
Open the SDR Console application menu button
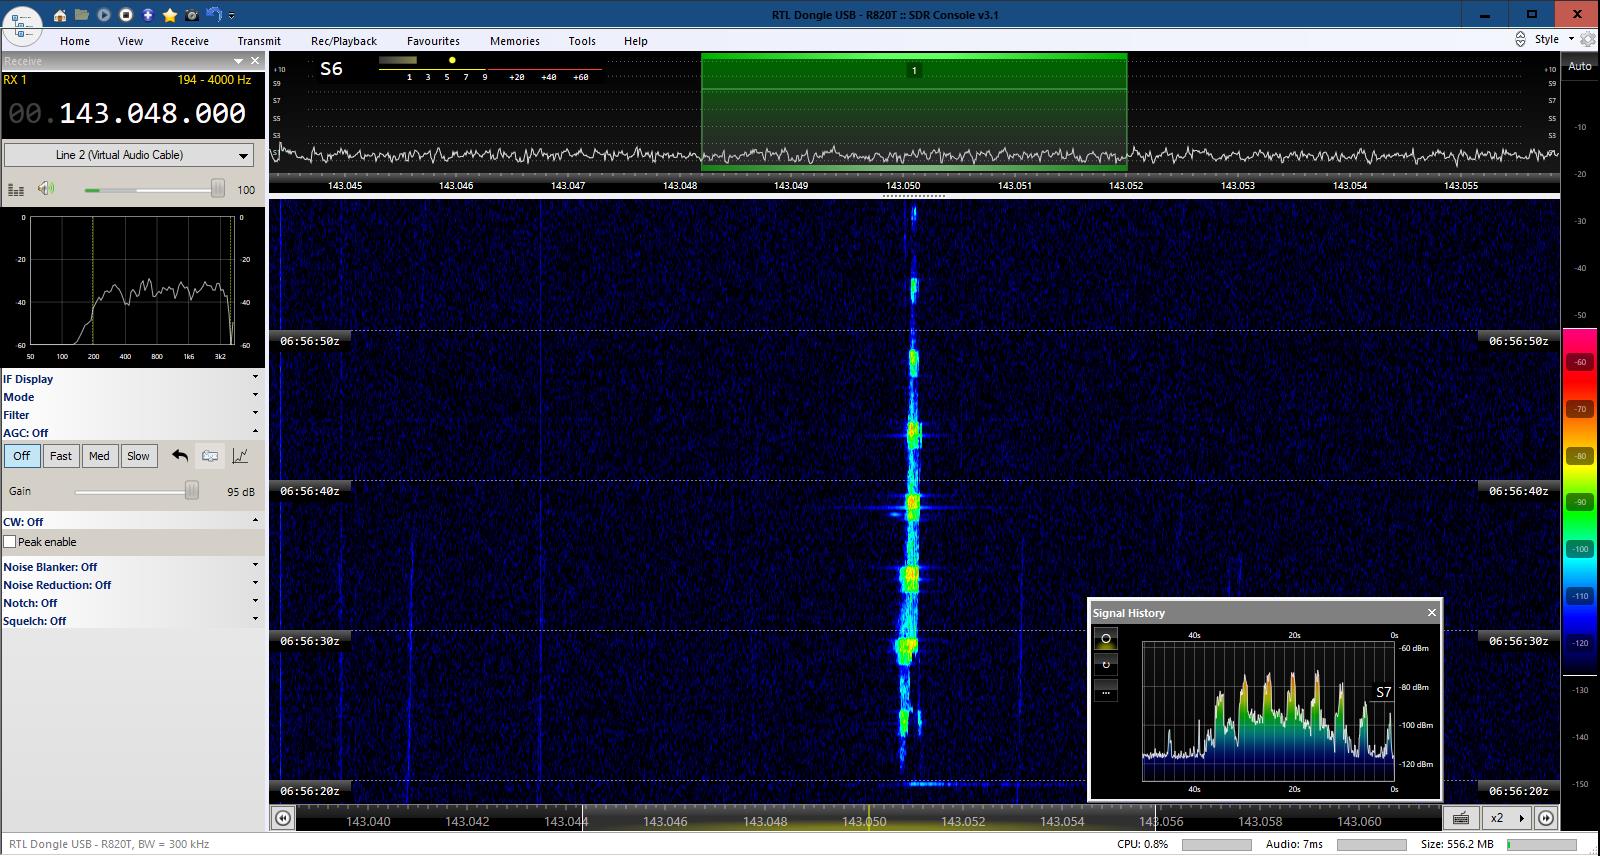click(x=22, y=24)
